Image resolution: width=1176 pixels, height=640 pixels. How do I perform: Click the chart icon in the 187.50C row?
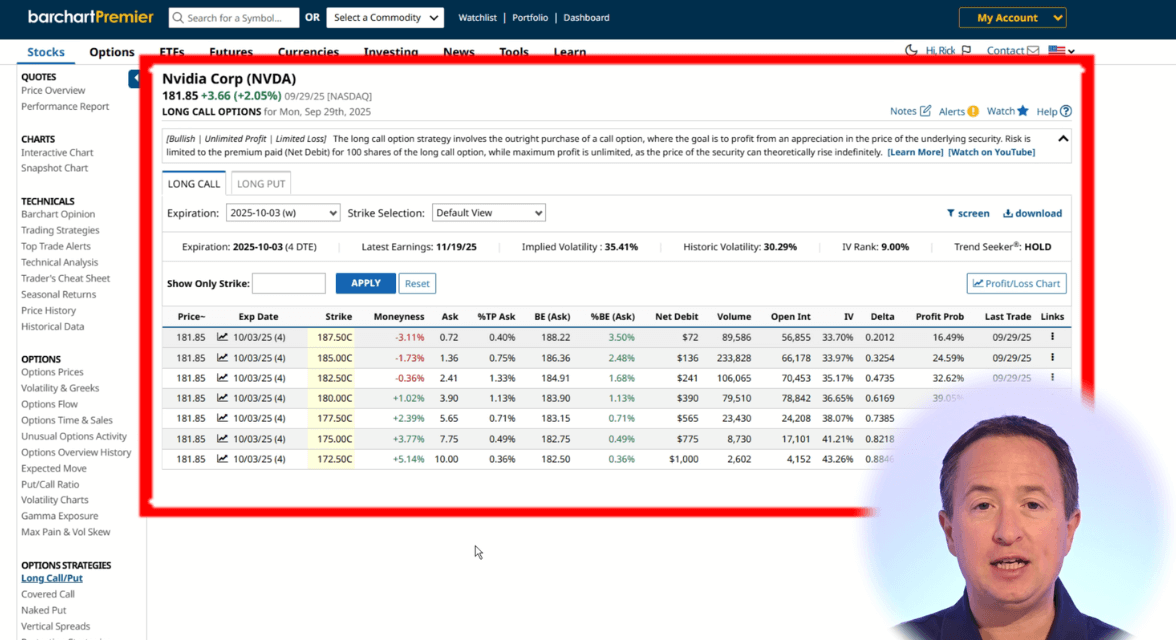tap(222, 338)
